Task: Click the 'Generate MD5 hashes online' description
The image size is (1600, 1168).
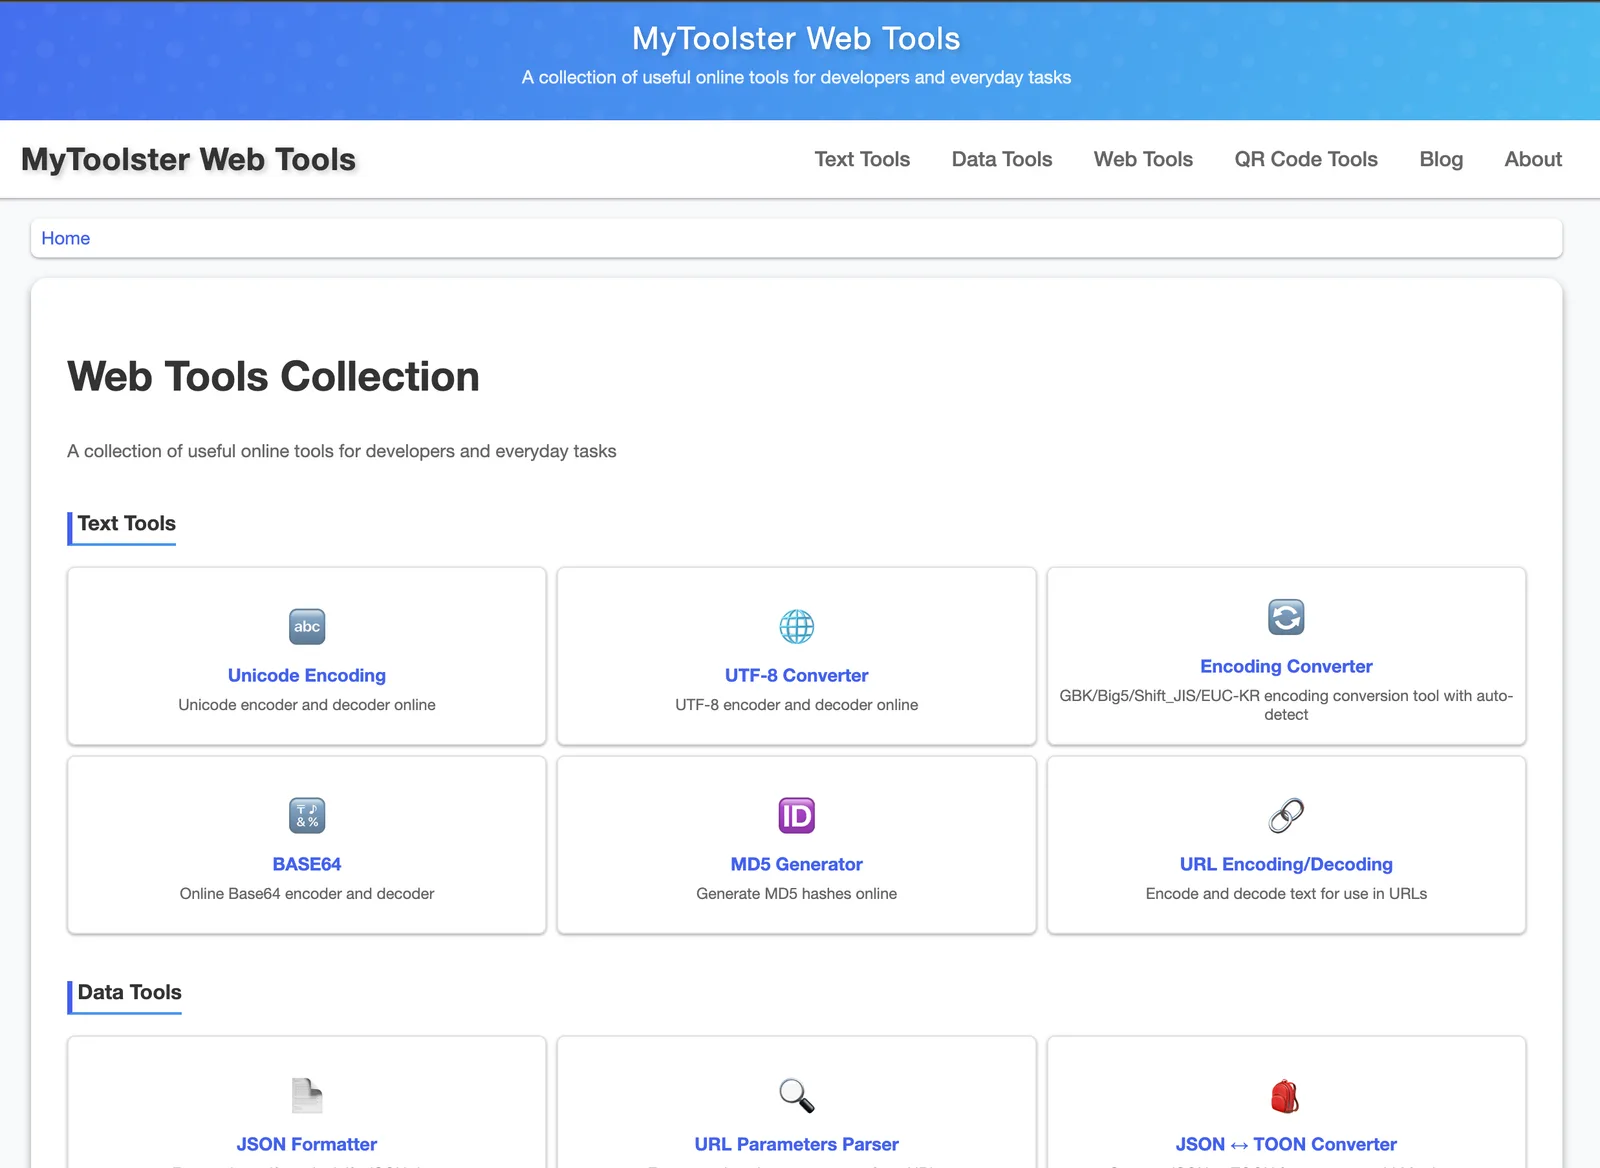Action: click(x=797, y=894)
